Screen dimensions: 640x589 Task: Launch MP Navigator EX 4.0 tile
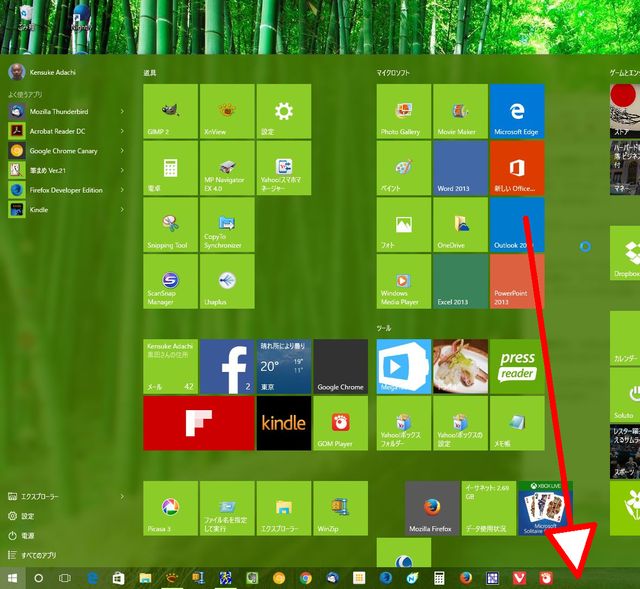[x=227, y=168]
